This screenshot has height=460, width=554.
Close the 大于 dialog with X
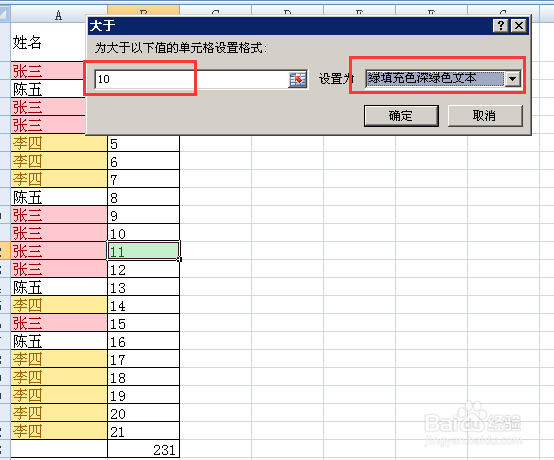point(519,25)
